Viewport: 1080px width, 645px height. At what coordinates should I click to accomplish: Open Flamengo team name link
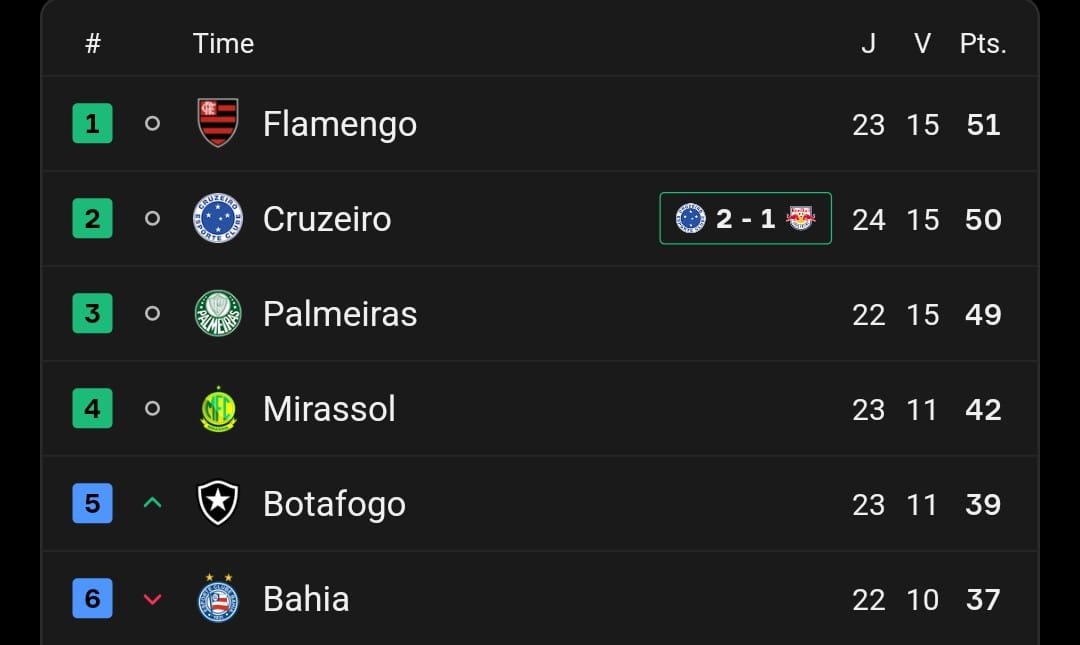pos(340,124)
